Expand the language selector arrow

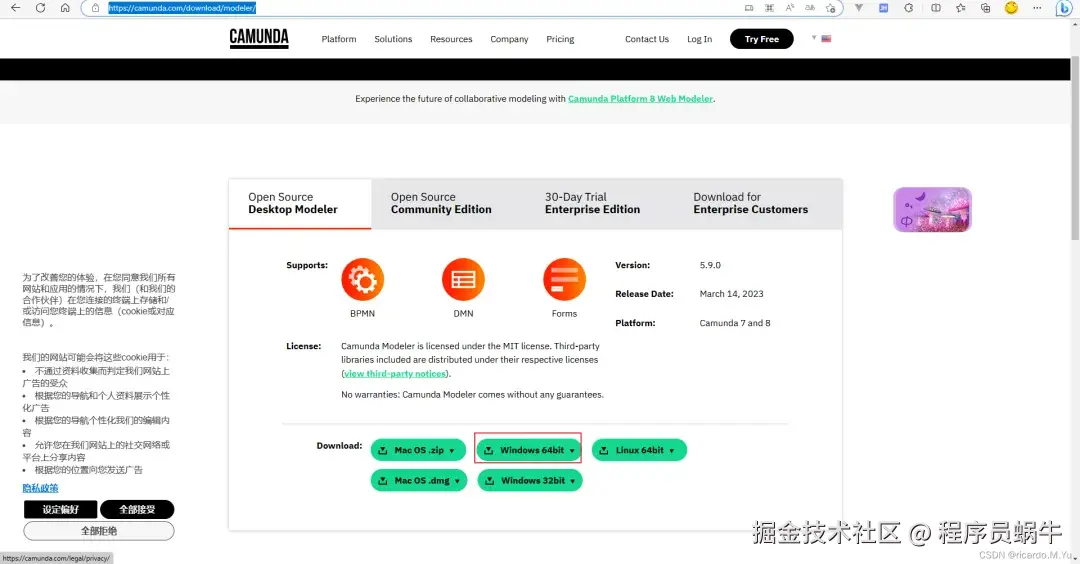point(814,38)
